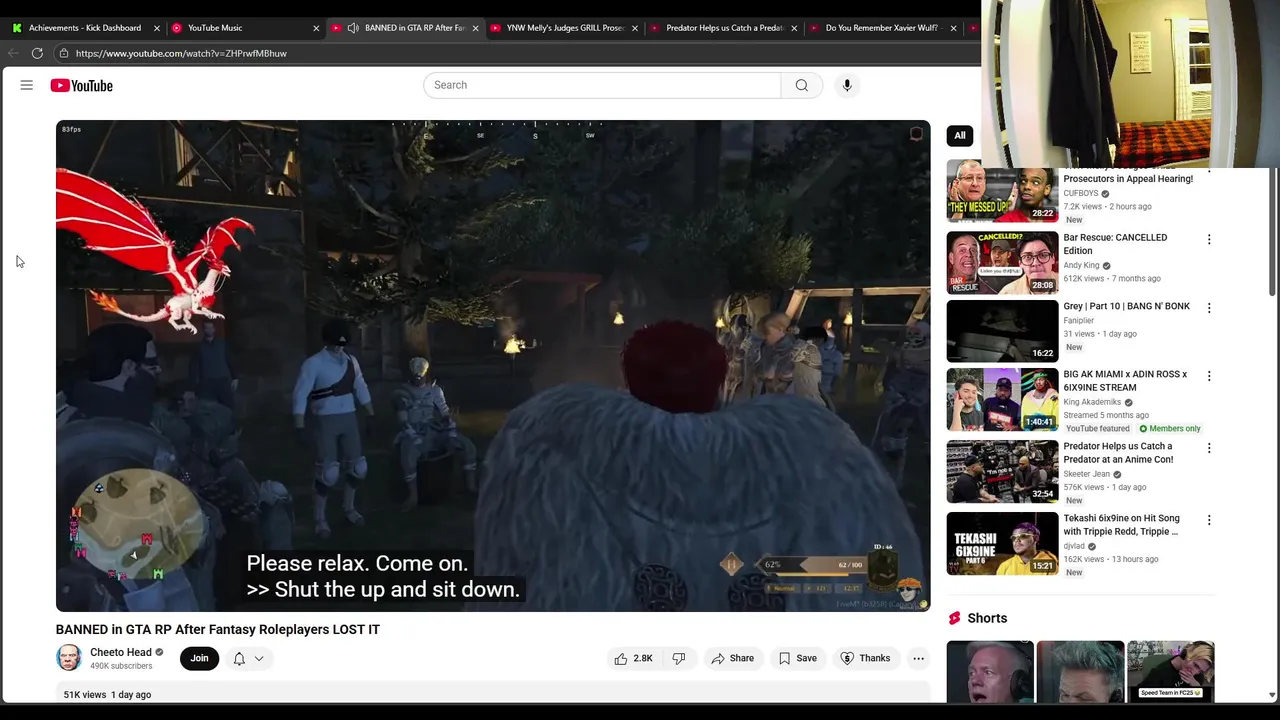Join the Cheeto Head channel membership
1280x720 pixels.
tap(200, 658)
